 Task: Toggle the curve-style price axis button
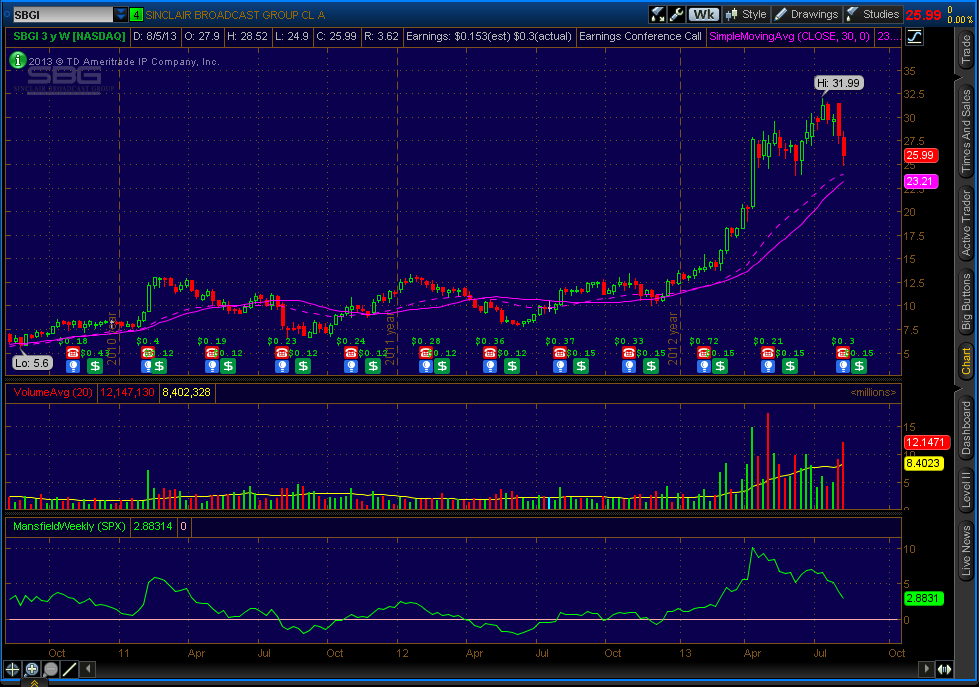coord(914,37)
